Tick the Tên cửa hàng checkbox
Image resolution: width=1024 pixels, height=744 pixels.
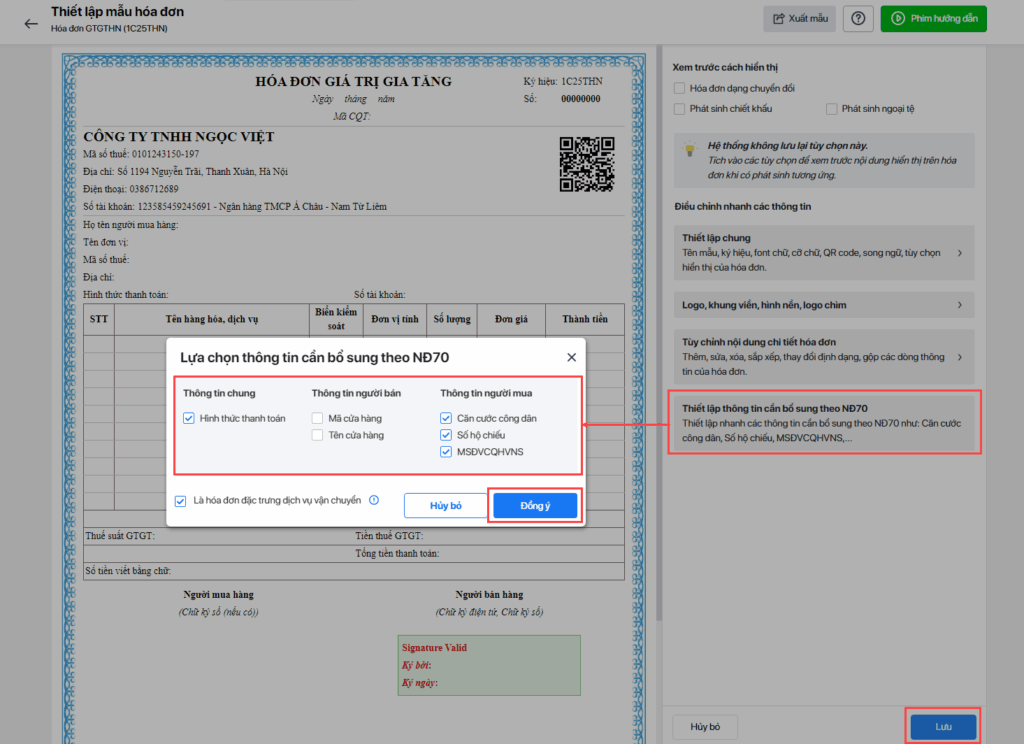pos(317,435)
